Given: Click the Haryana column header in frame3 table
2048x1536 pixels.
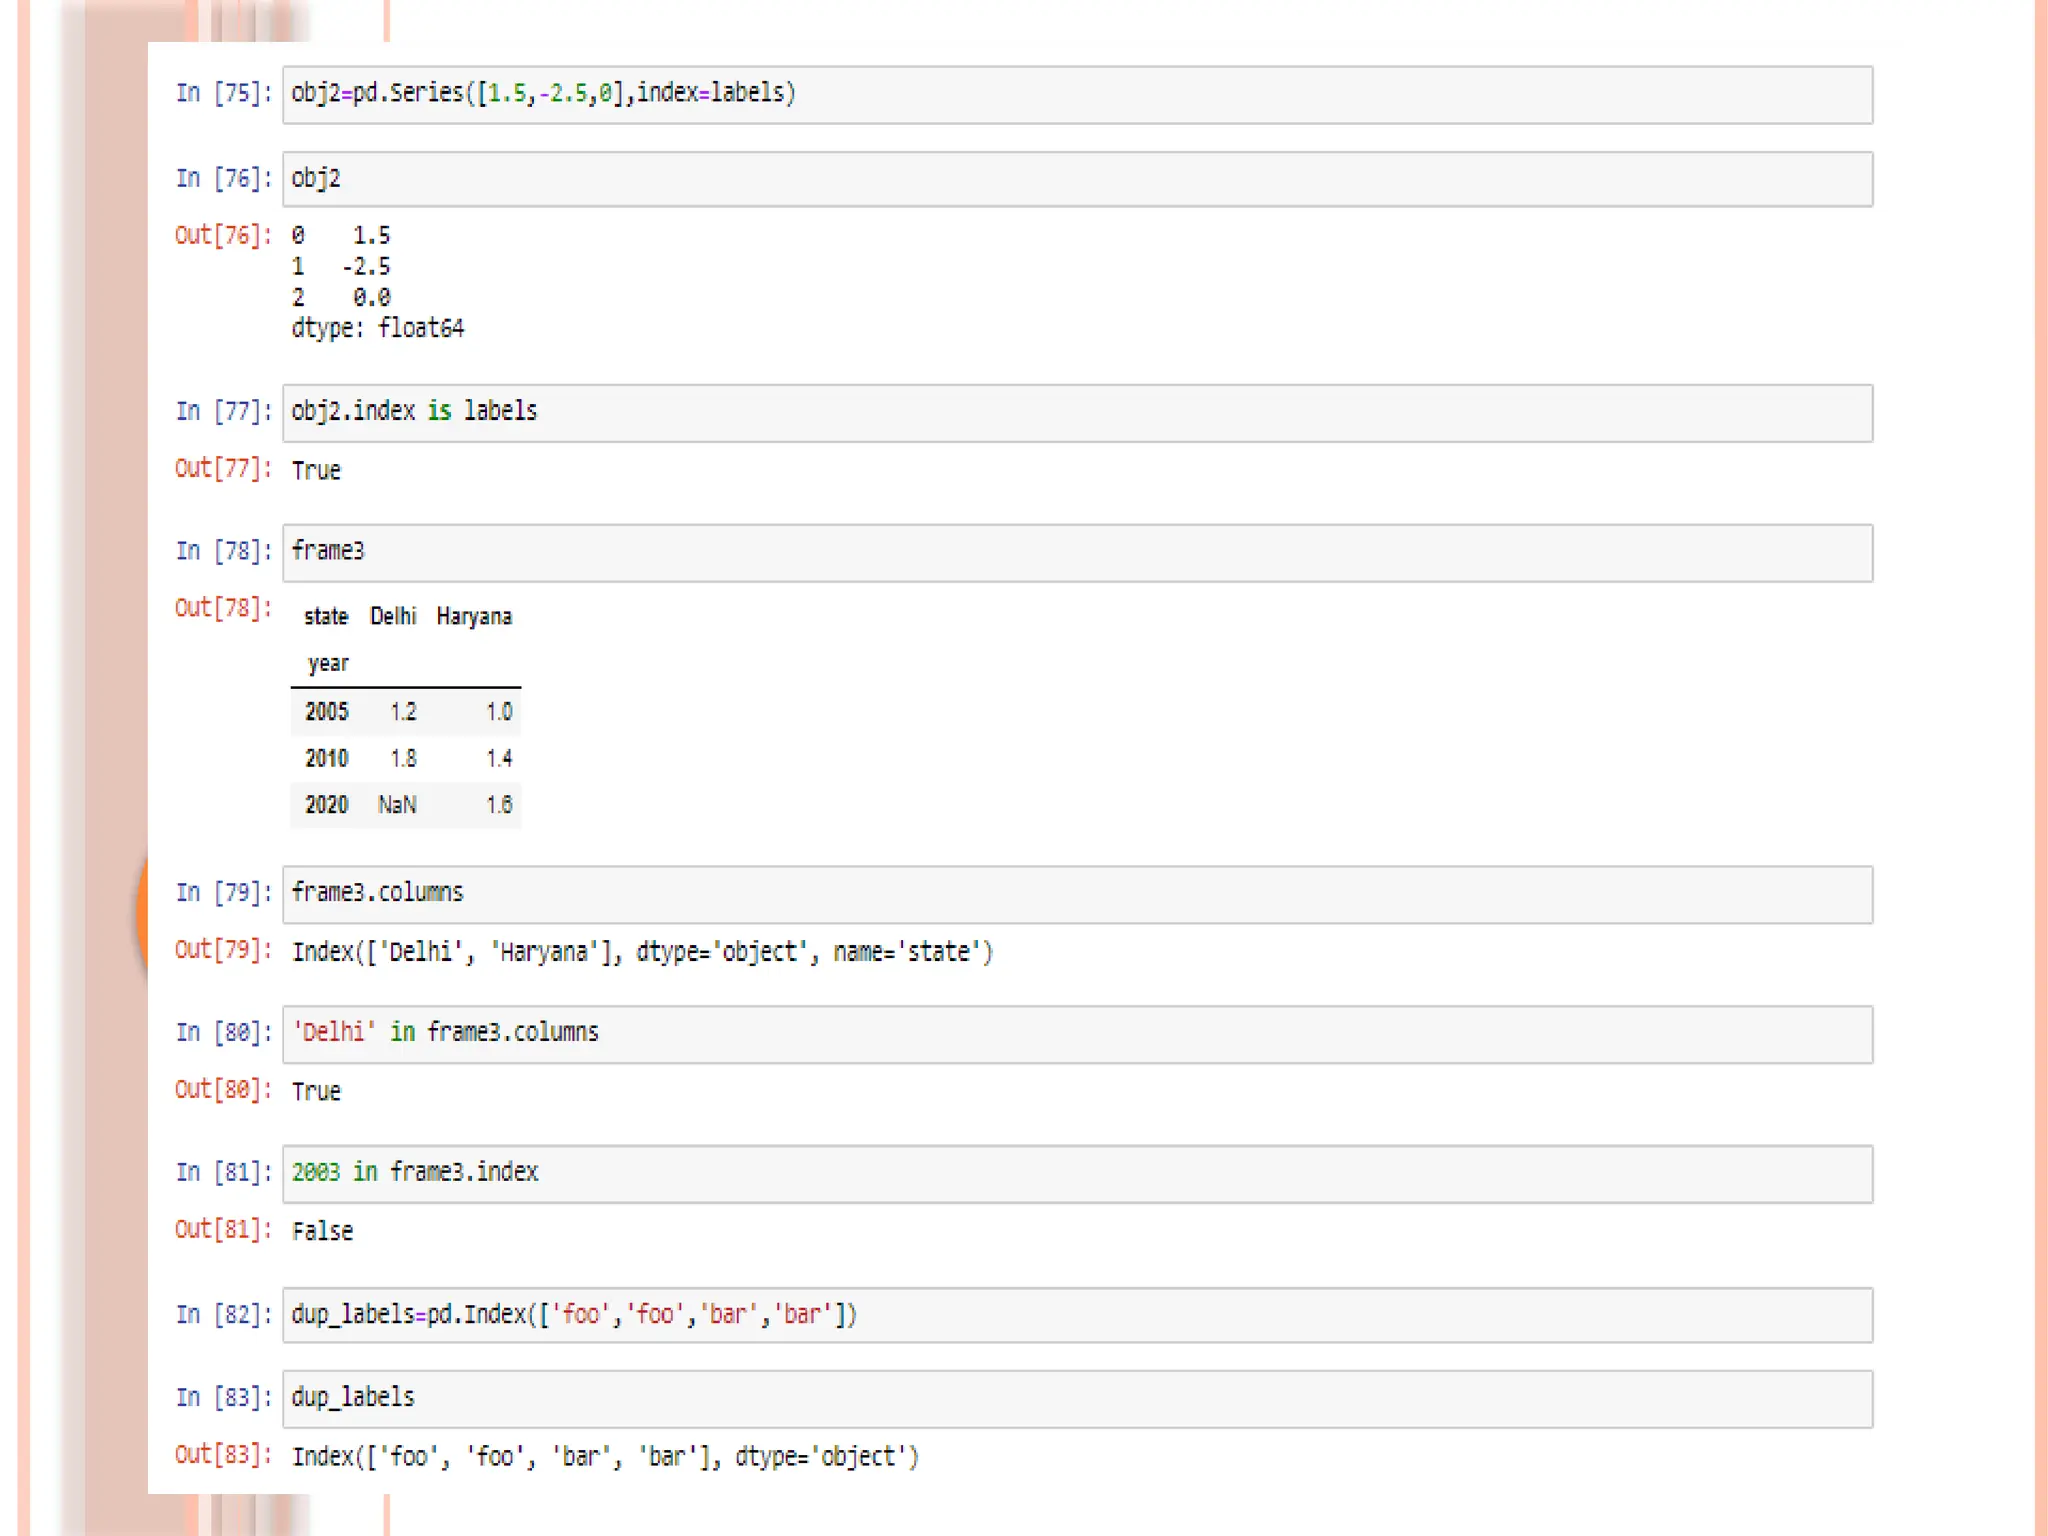Looking at the screenshot, I should [x=474, y=617].
